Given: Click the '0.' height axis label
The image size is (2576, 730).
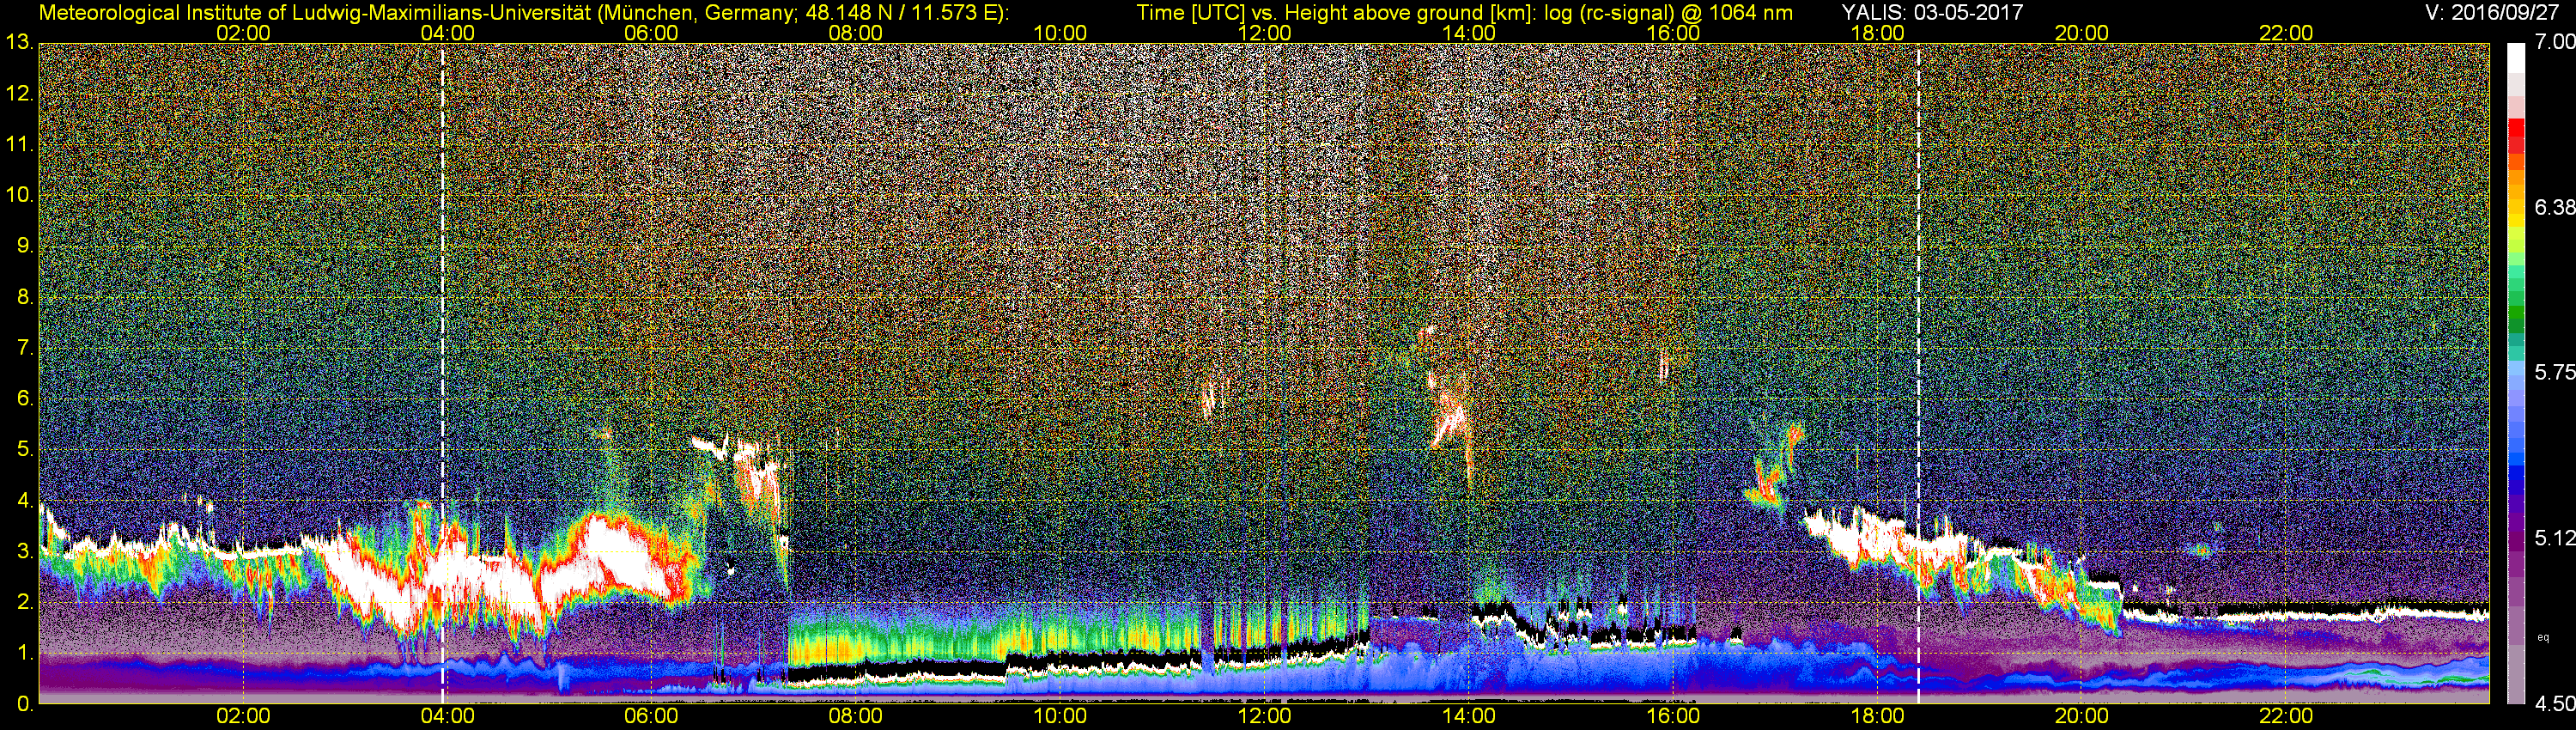Looking at the screenshot, I should click(25, 704).
